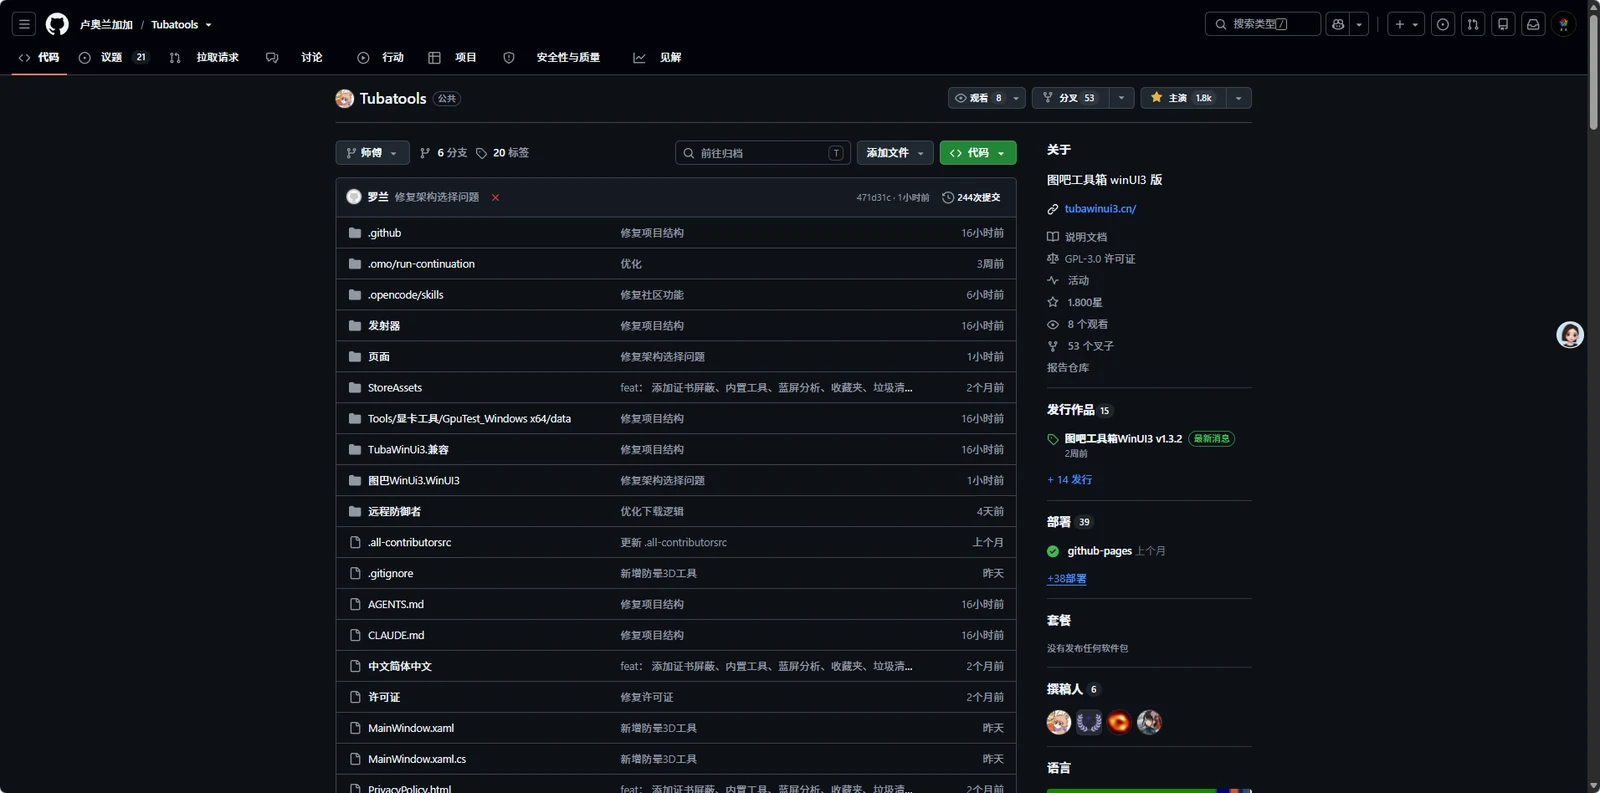This screenshot has height=793, width=1600.
Task: Switch to the 议题 (Issues) tab
Action: point(113,57)
